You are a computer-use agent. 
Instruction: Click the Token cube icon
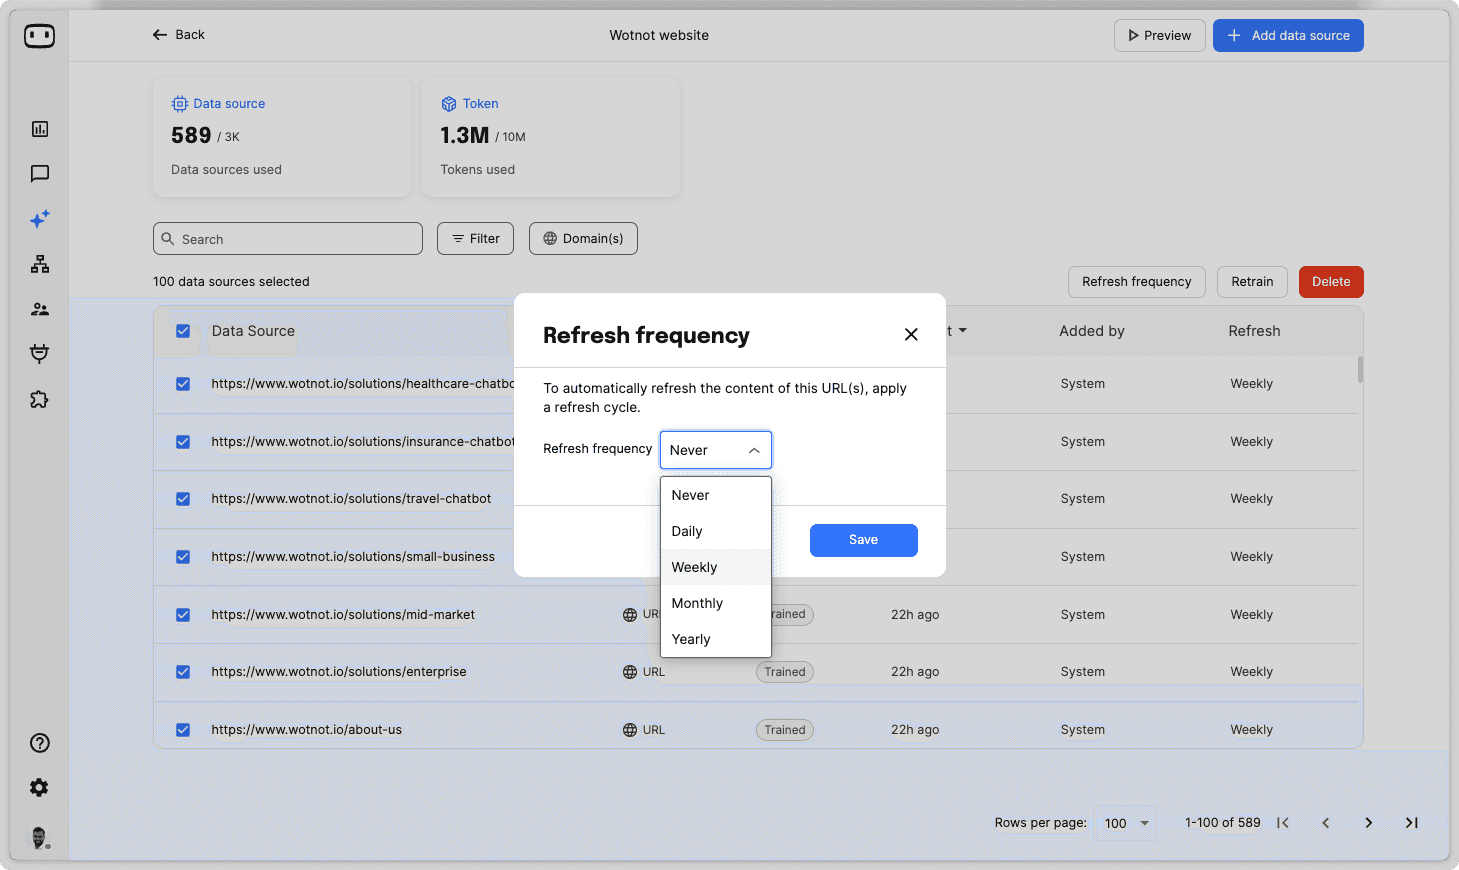[x=449, y=104]
